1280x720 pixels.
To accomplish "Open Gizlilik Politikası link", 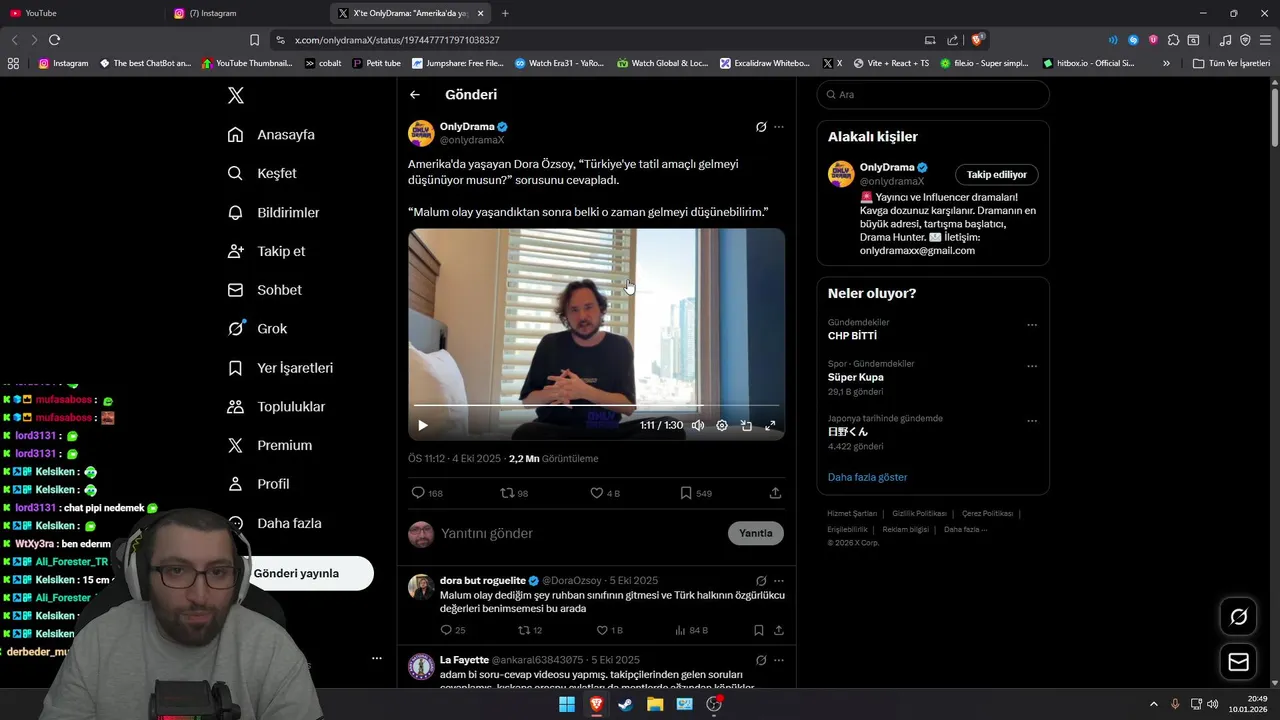I will (919, 513).
